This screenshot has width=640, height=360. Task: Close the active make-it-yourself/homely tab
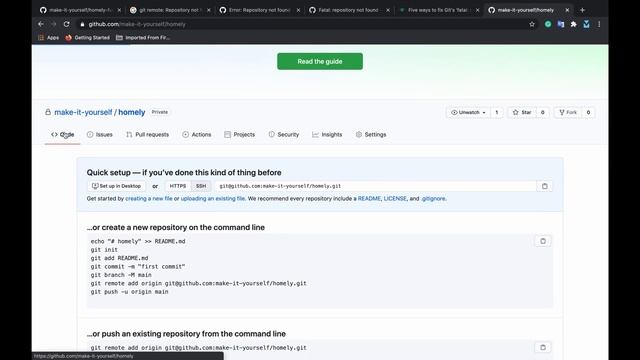567,10
